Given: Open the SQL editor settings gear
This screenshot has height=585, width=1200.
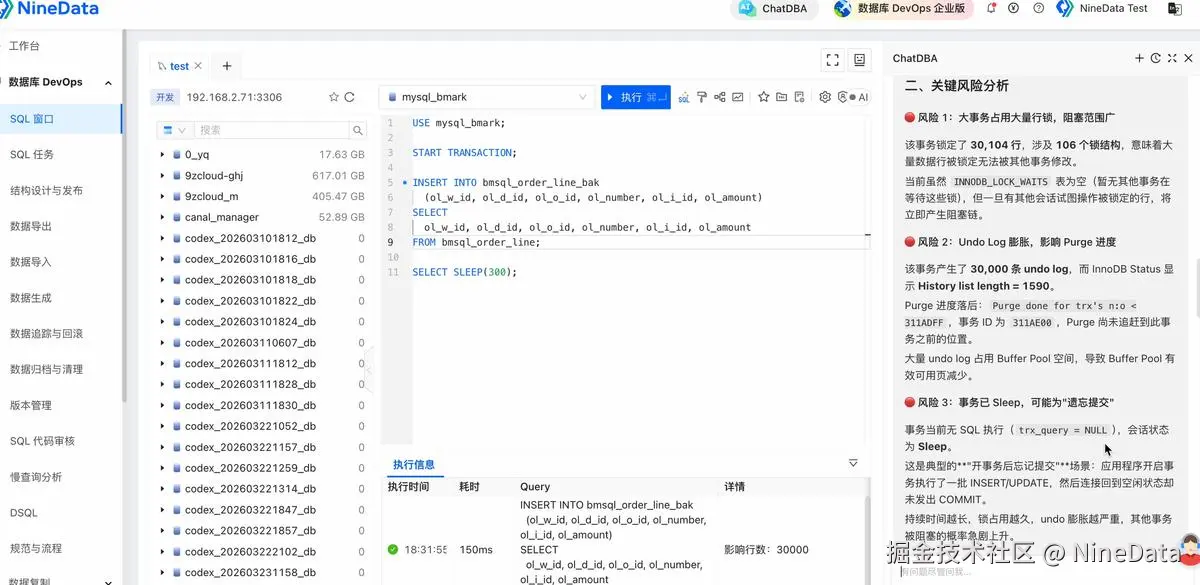Looking at the screenshot, I should (825, 97).
